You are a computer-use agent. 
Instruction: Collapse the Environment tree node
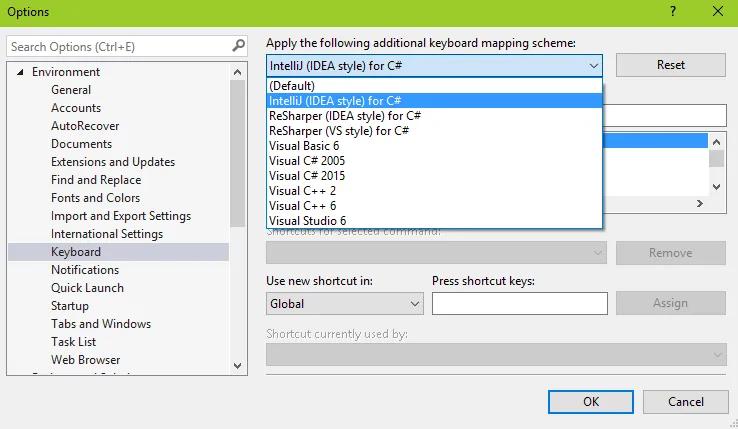point(20,72)
